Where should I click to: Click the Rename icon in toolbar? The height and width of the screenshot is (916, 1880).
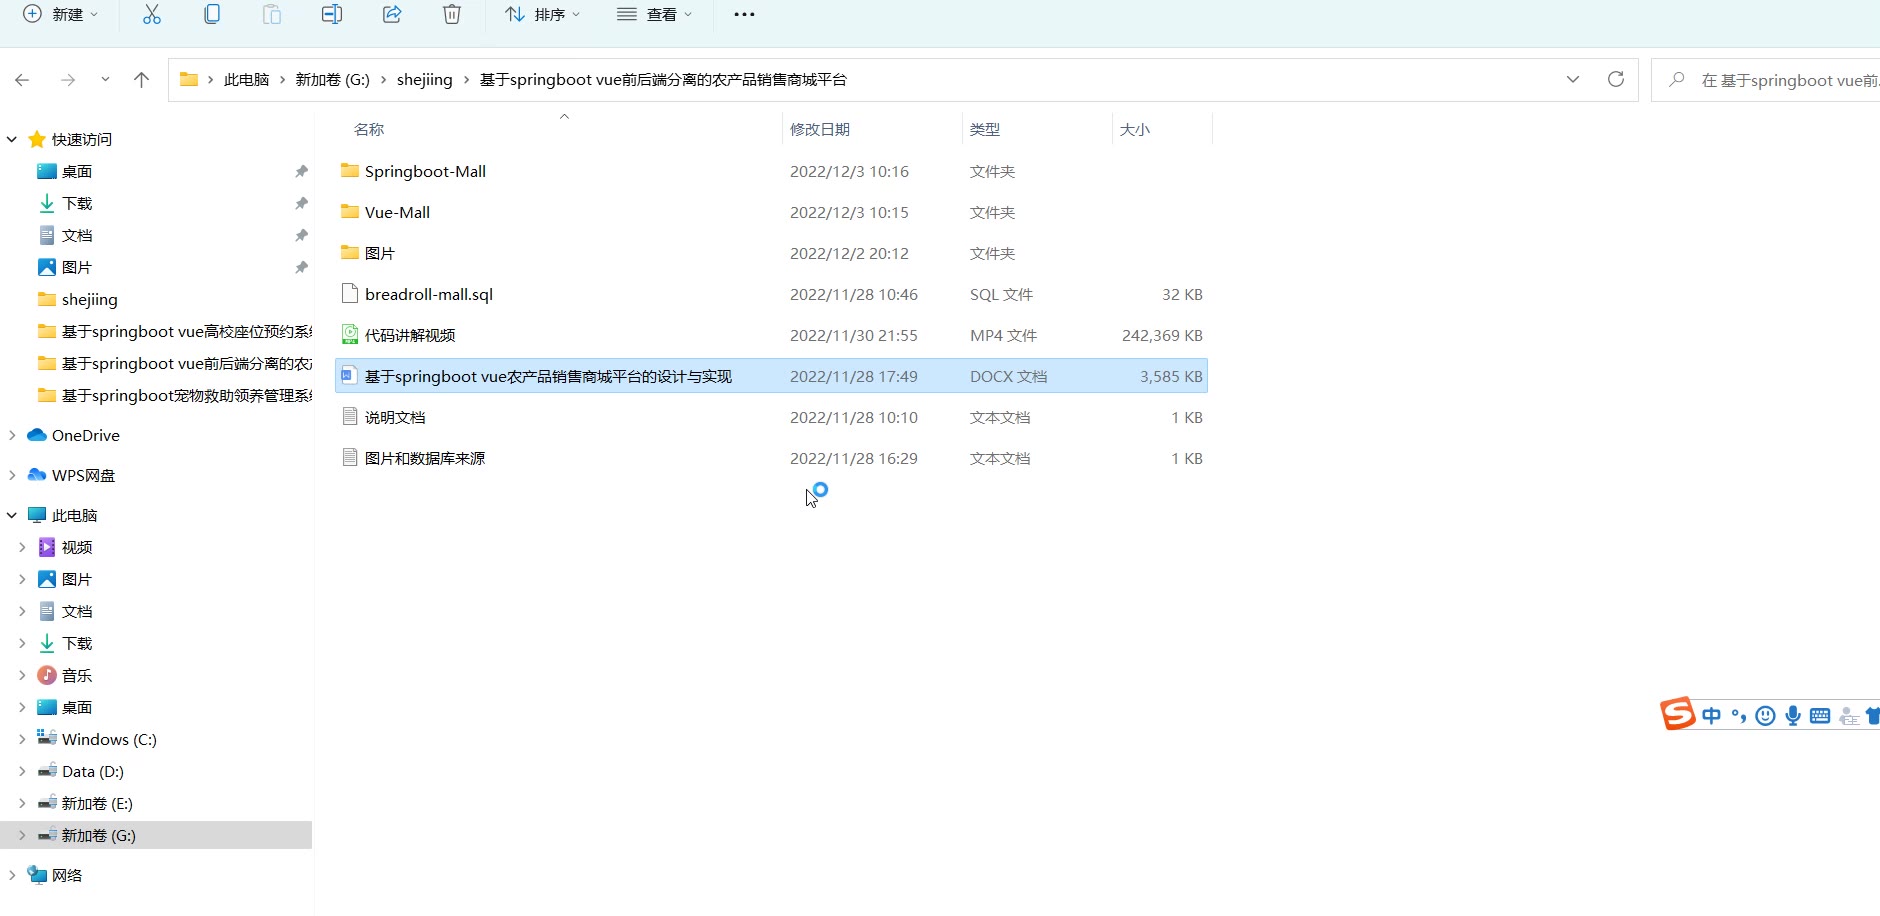pyautogui.click(x=332, y=14)
